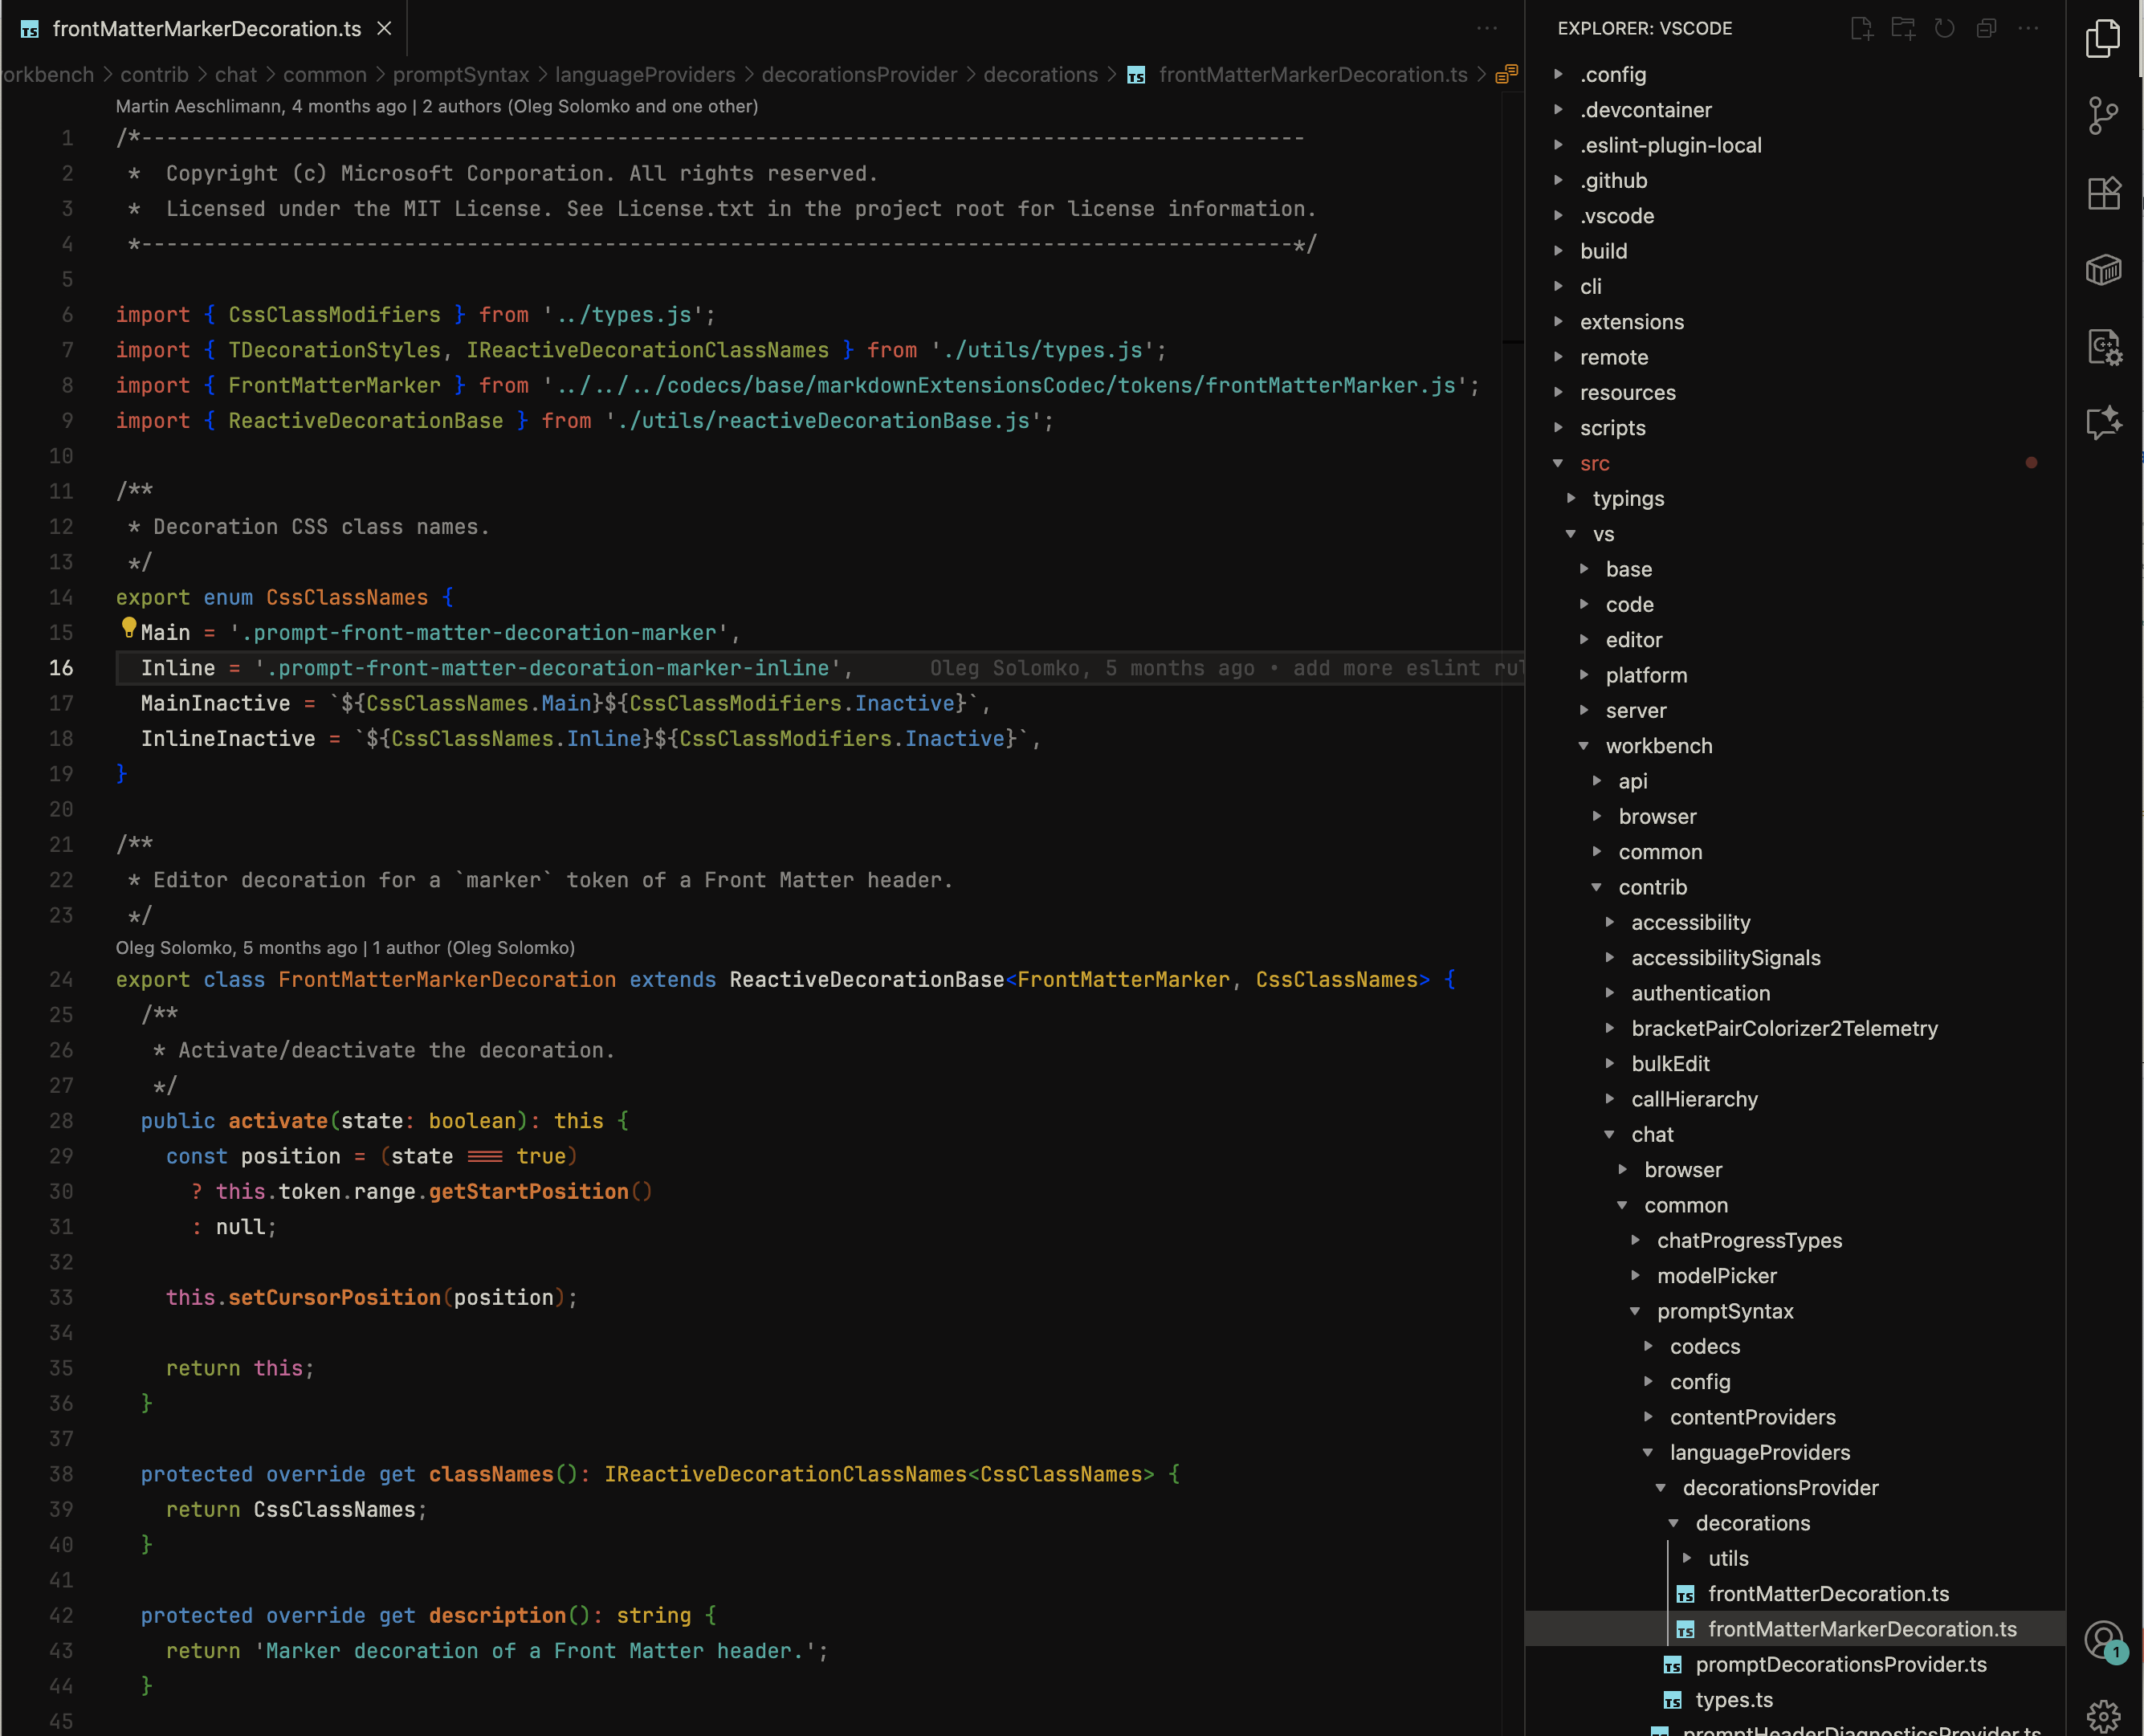2144x1736 pixels.
Task: Refresh the Explorer tree
Action: (x=1944, y=28)
